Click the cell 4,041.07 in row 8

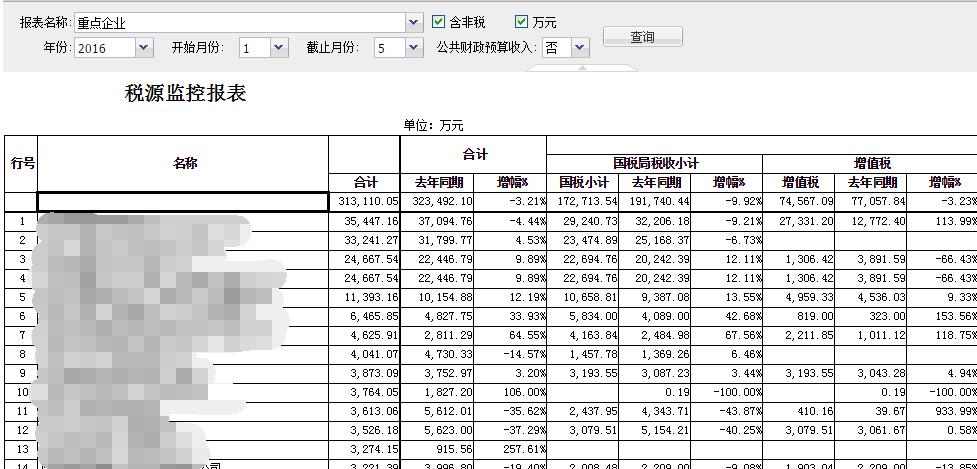pos(365,355)
